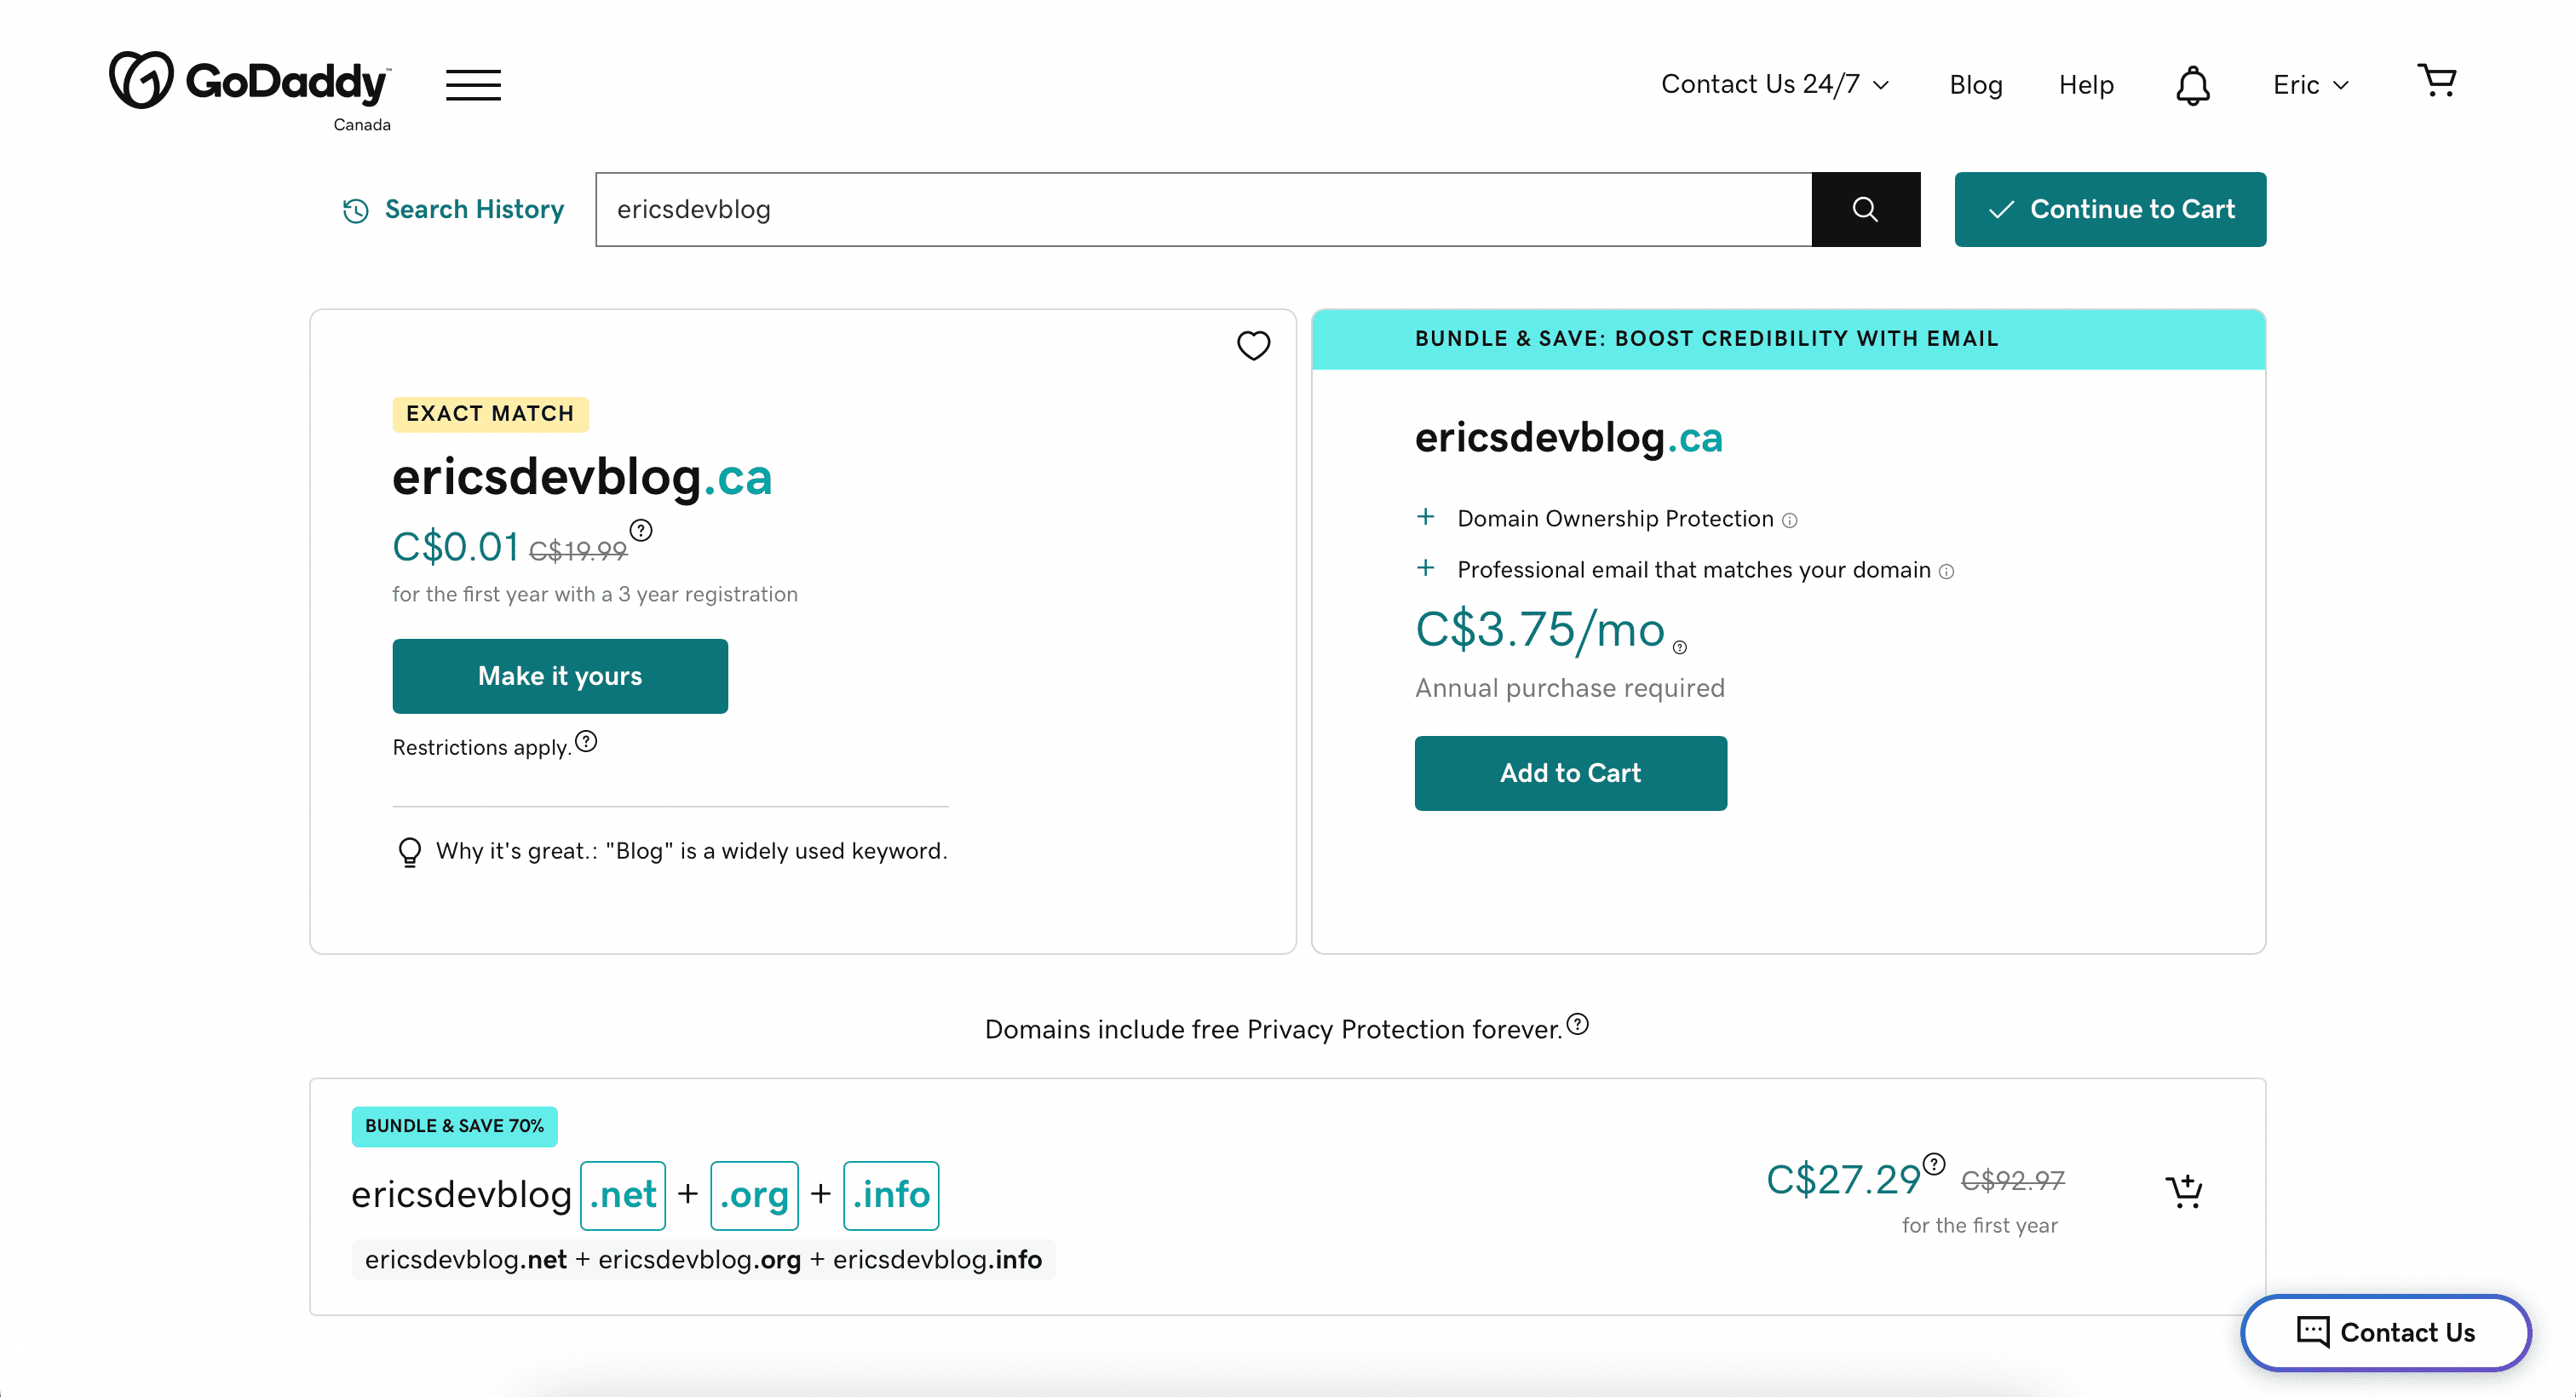Click the black magnifier search button
The width and height of the screenshot is (2576, 1397).
1865,209
